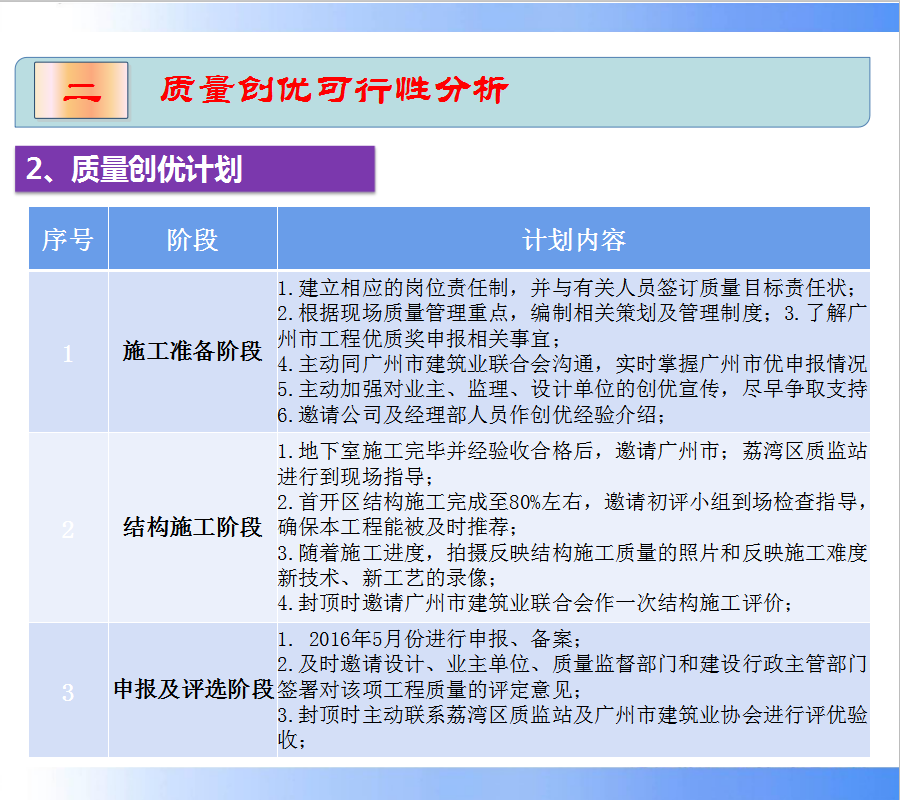Click line '1.地下室施工完毕并经验收合格后'

pos(572,451)
